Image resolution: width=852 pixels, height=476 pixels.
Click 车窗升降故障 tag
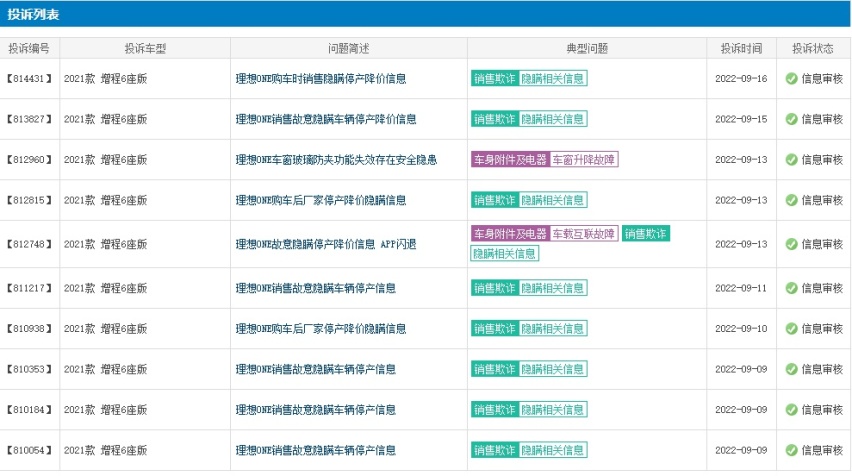[x=584, y=160]
